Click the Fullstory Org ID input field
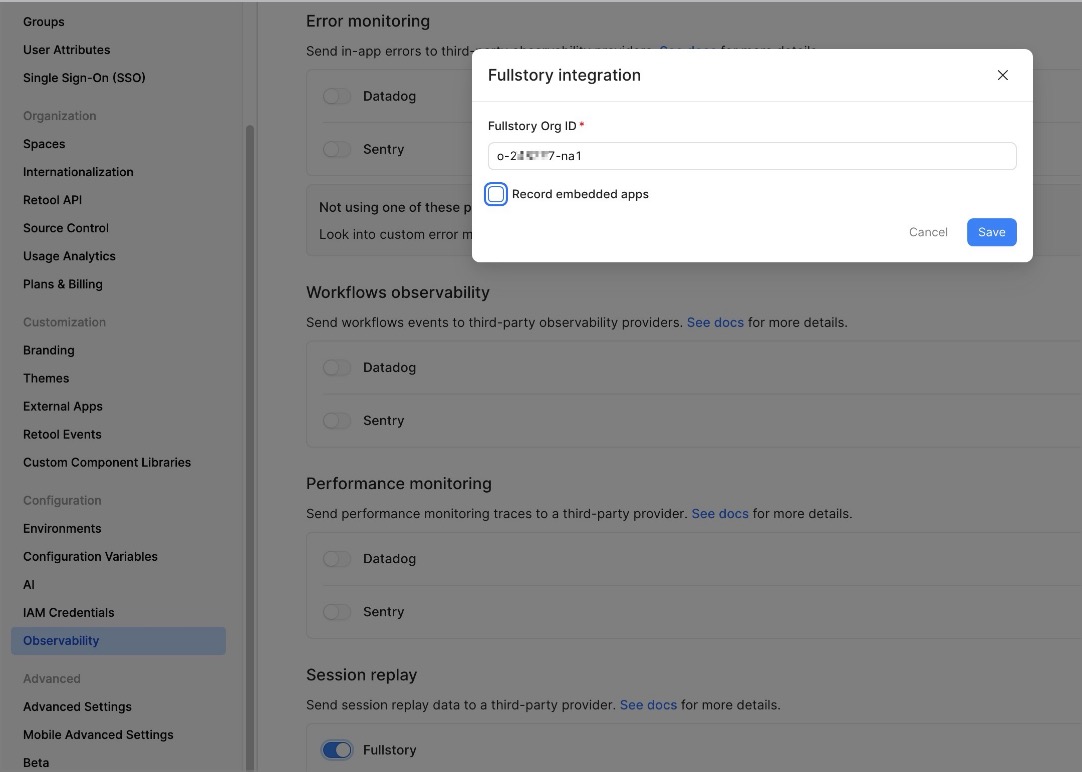This screenshot has height=772, width=1082. 752,156
